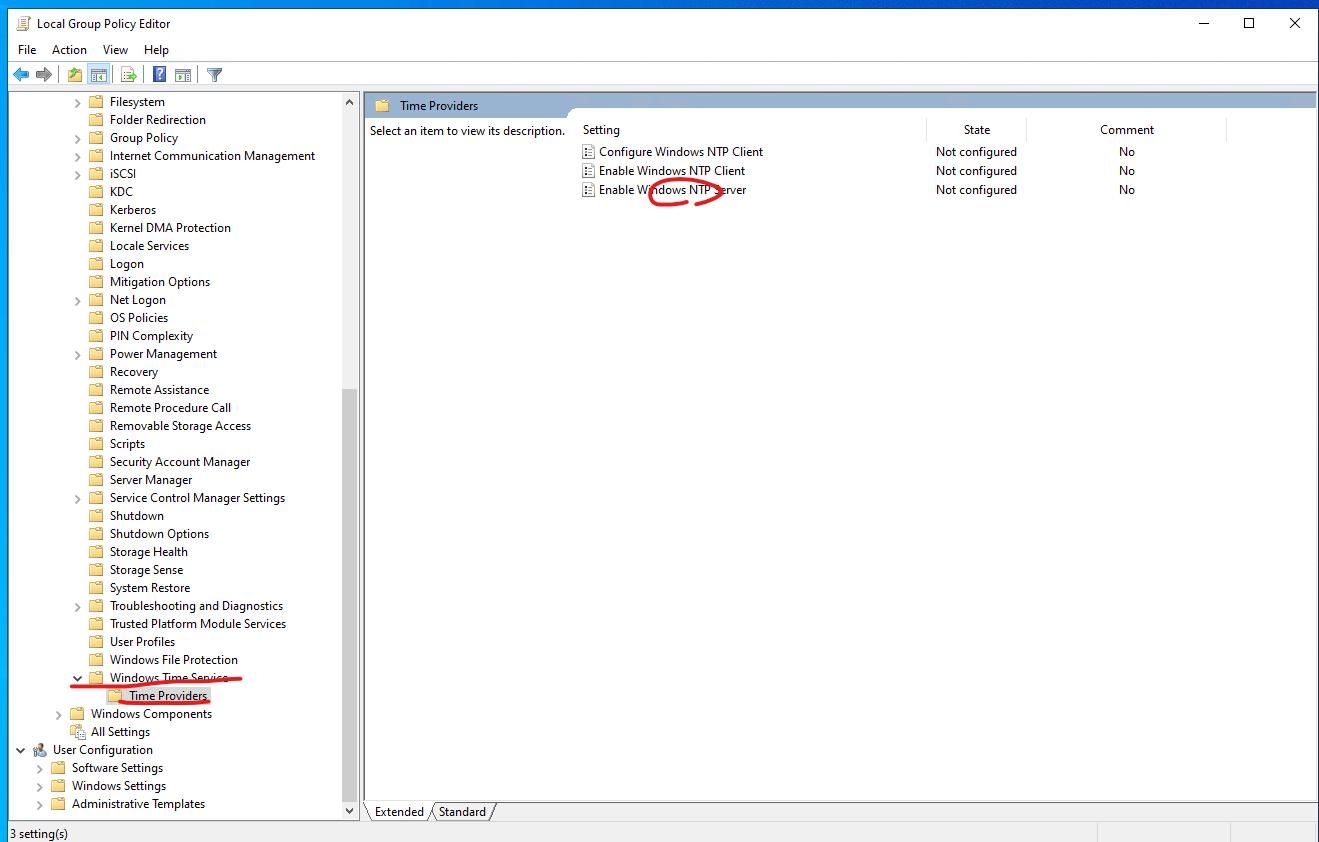Viewport: 1319px width, 842px height.
Task: Click the Windows Time Service folder icon
Action: pos(96,678)
